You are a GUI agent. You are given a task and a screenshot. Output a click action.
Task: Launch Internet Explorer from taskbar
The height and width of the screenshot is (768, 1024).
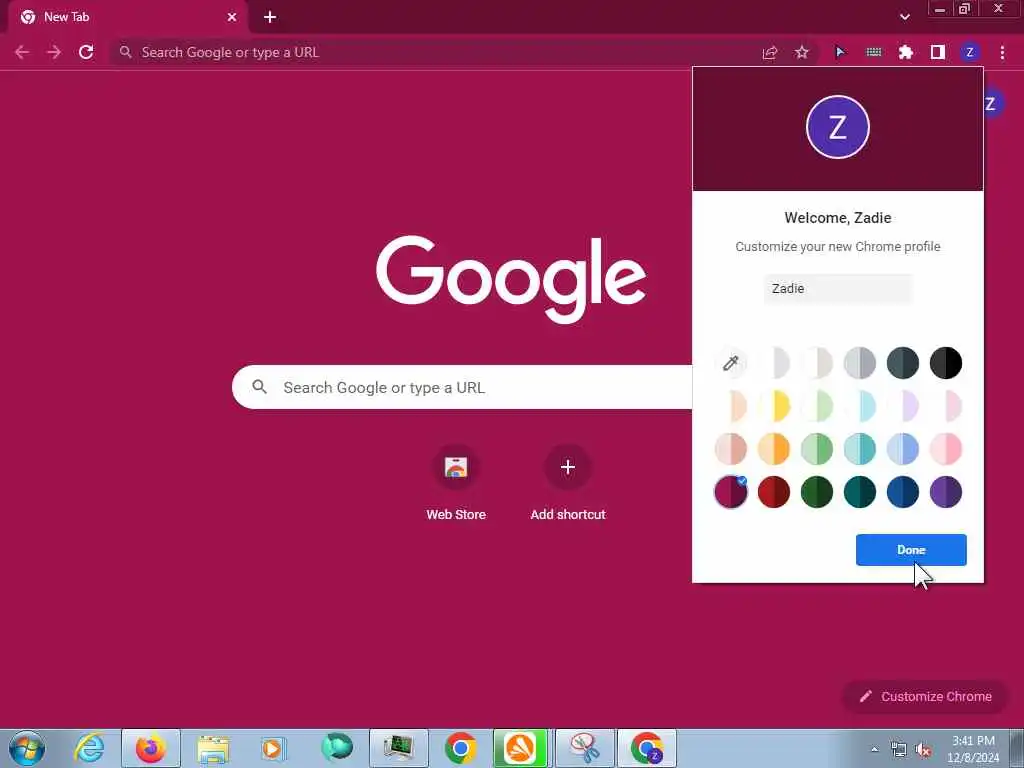(x=89, y=748)
